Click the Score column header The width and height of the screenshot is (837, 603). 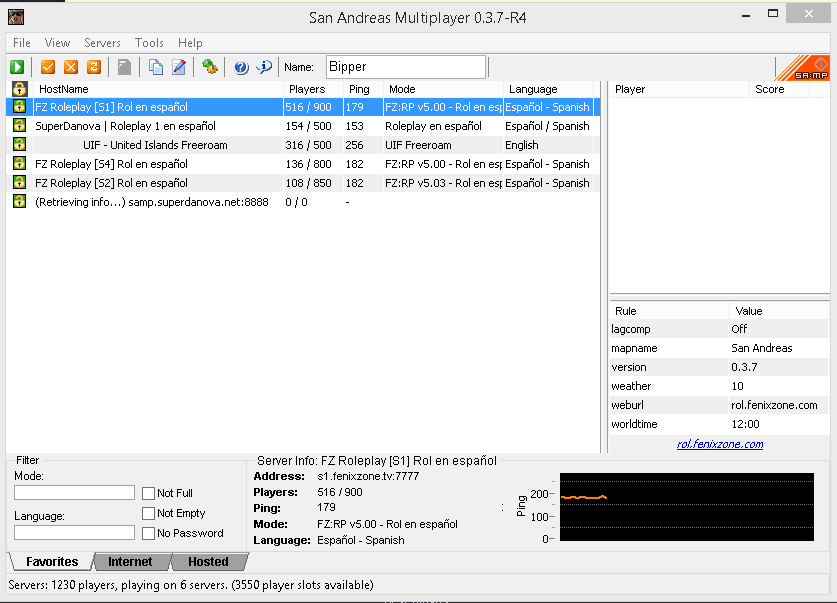pyautogui.click(x=779, y=89)
